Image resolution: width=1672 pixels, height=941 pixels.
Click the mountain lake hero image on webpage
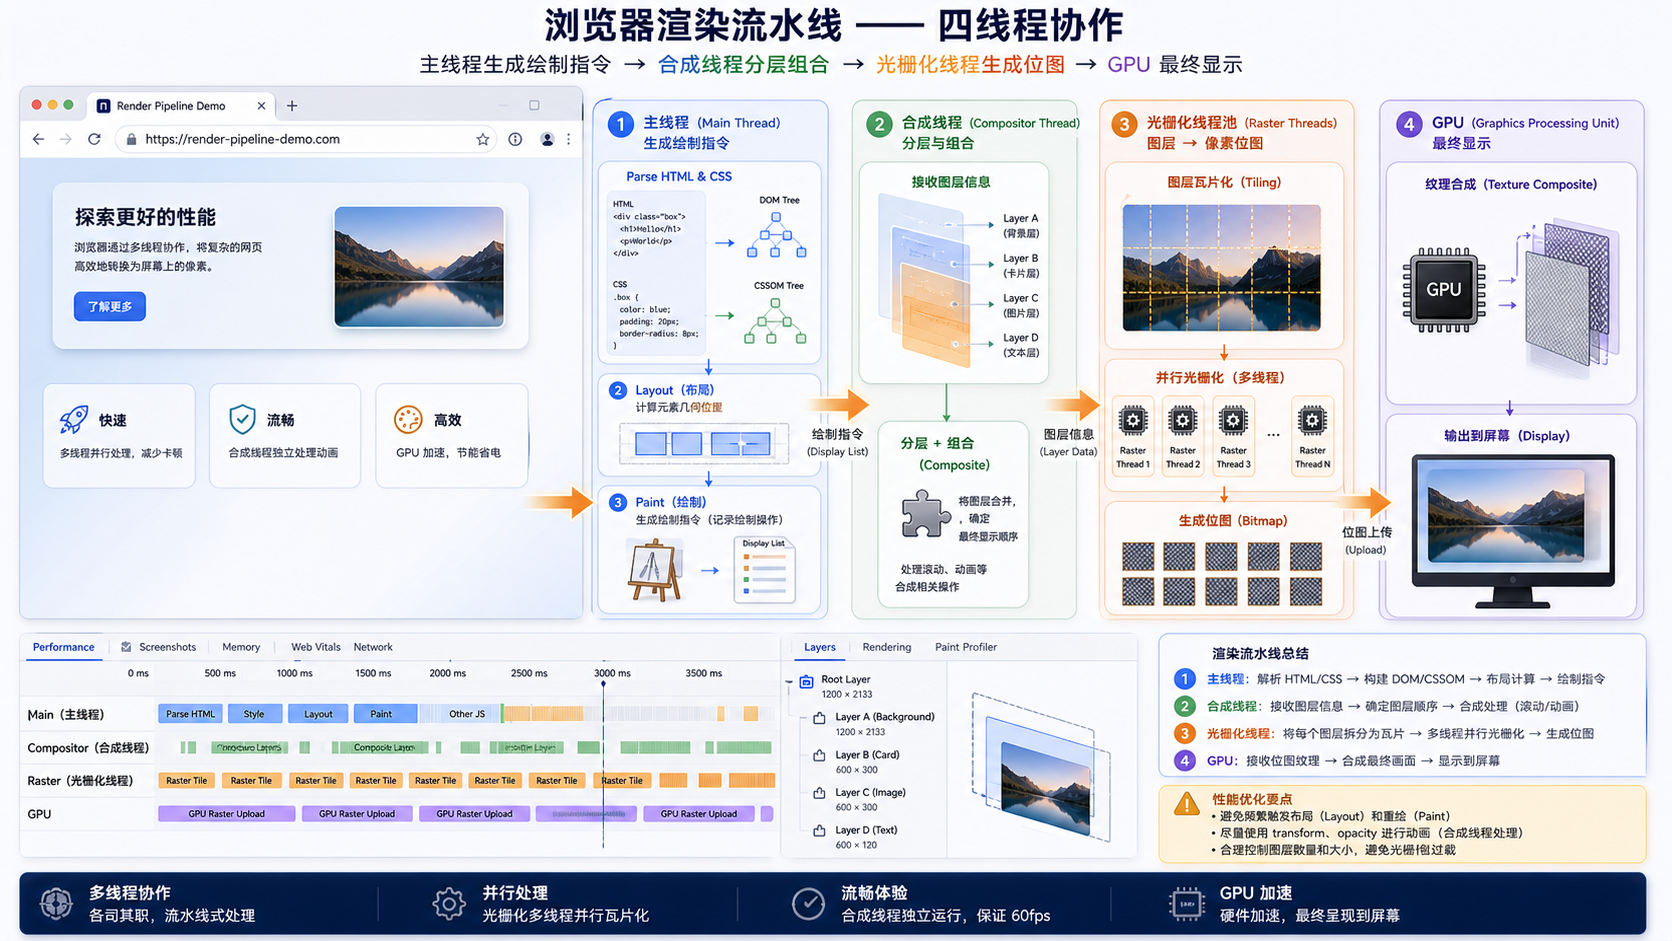[x=419, y=266]
